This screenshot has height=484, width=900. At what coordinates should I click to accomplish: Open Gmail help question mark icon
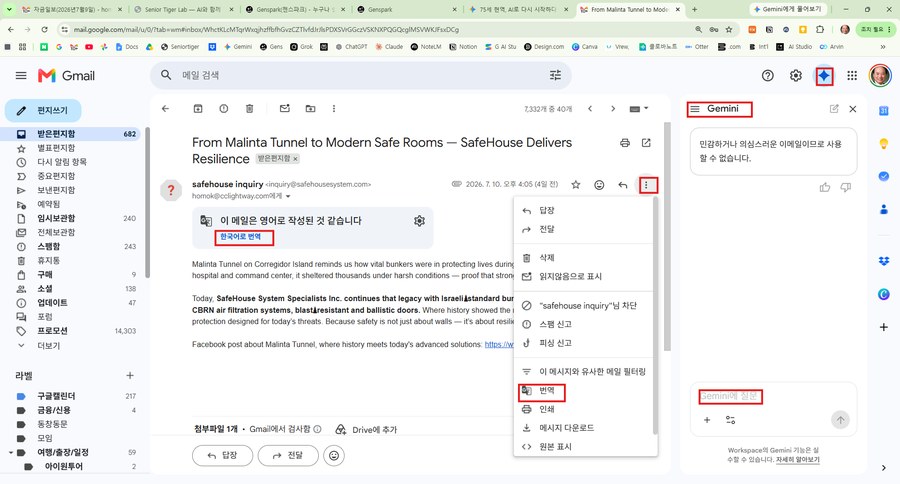pos(767,75)
